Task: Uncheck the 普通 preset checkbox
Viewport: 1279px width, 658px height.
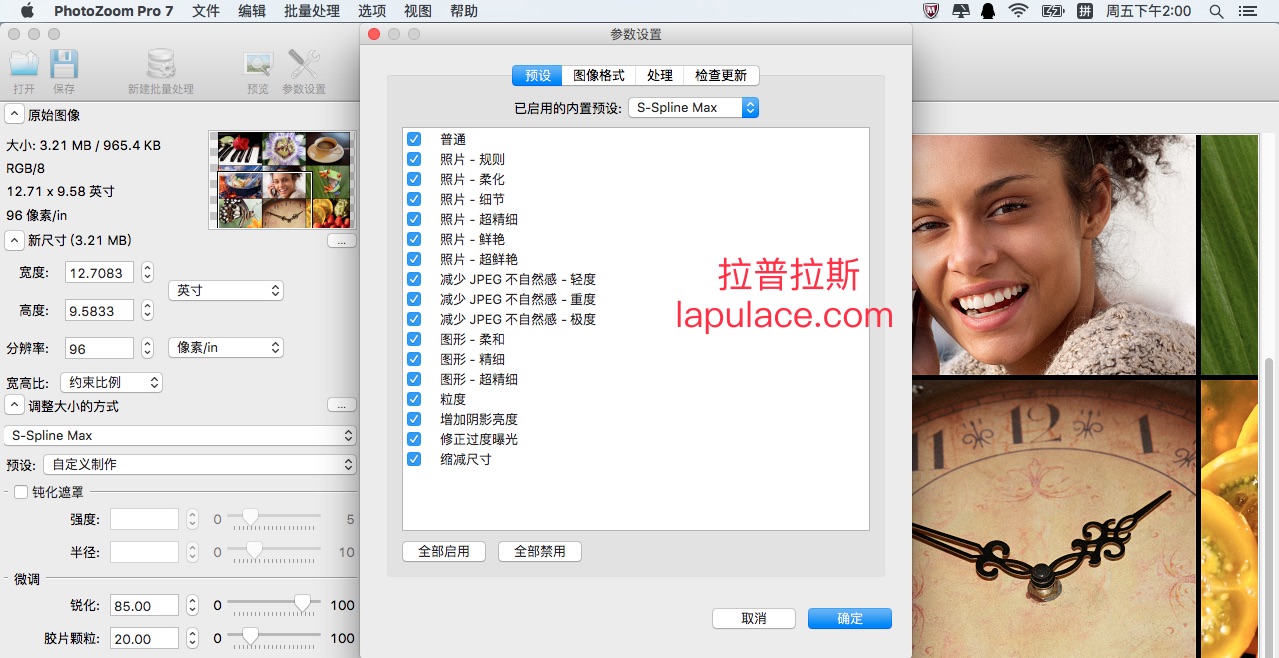Action: tap(414, 139)
